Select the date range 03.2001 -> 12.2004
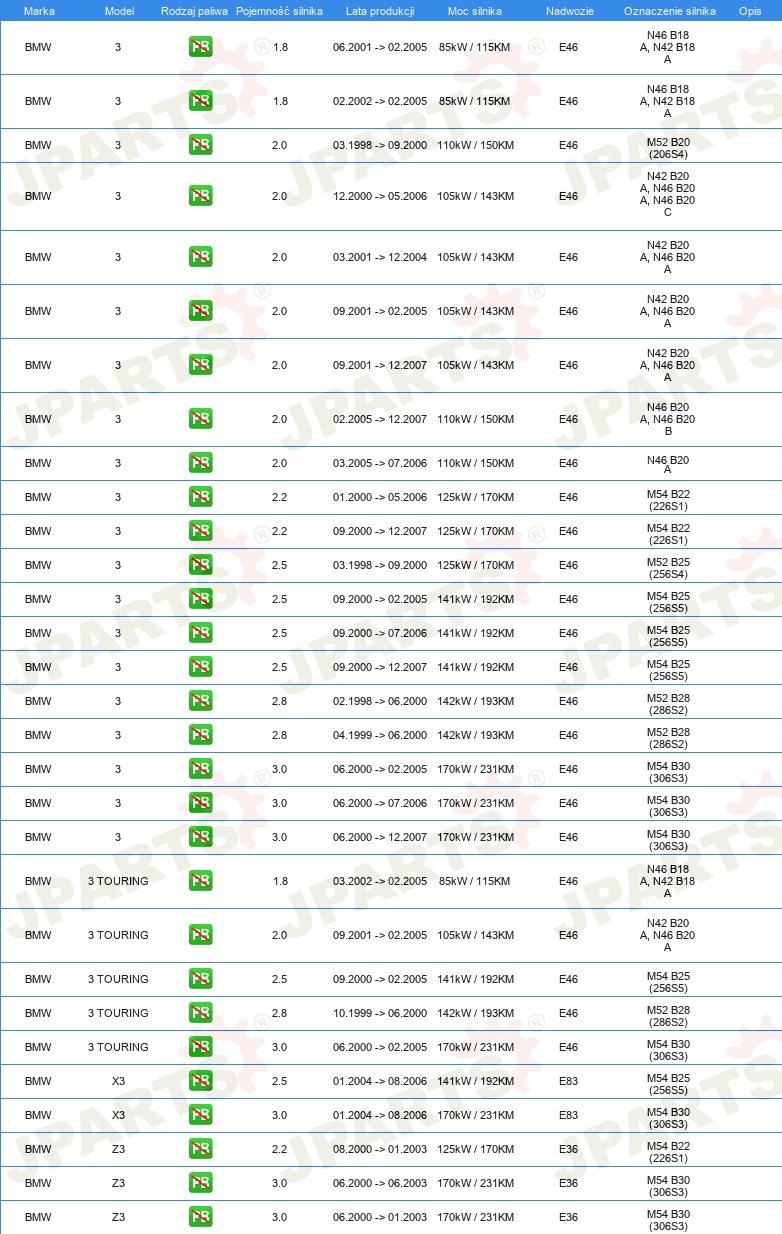This screenshot has width=782, height=1234. coord(380,257)
